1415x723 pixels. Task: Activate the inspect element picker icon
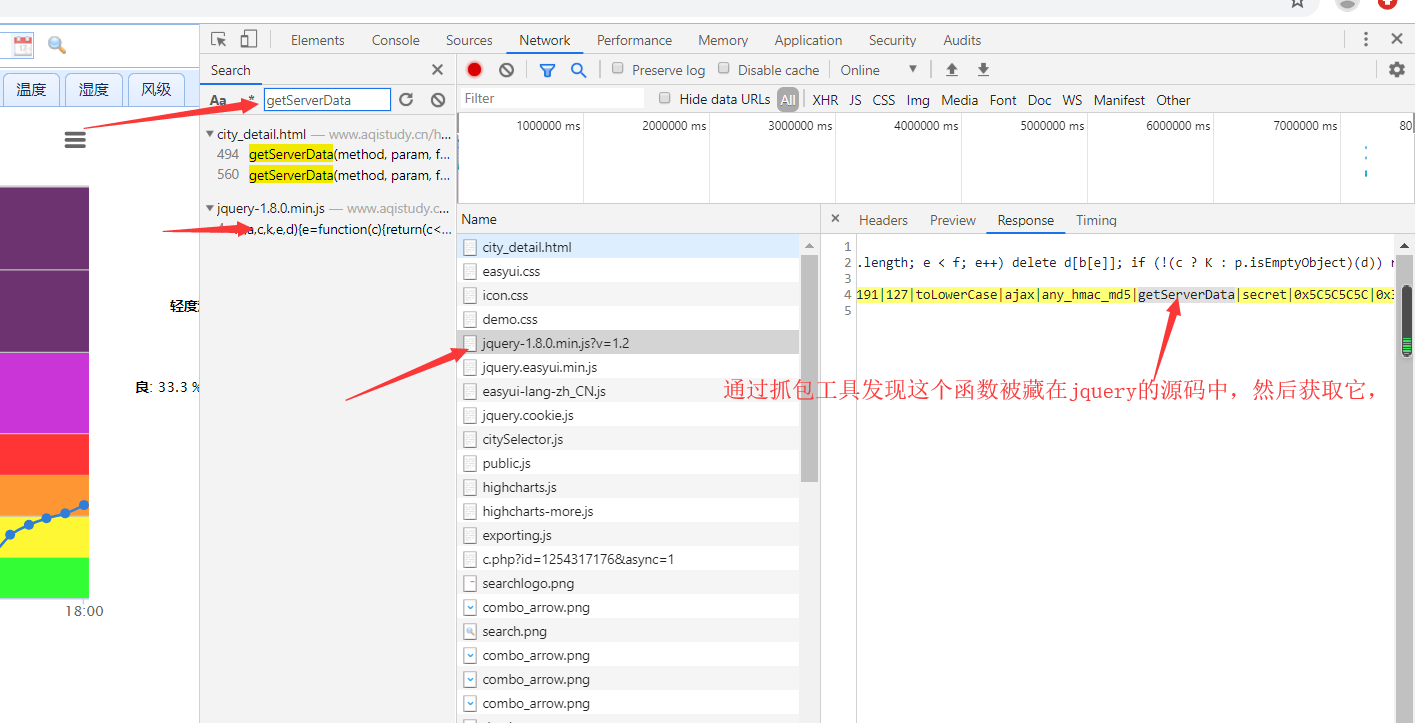pyautogui.click(x=219, y=40)
